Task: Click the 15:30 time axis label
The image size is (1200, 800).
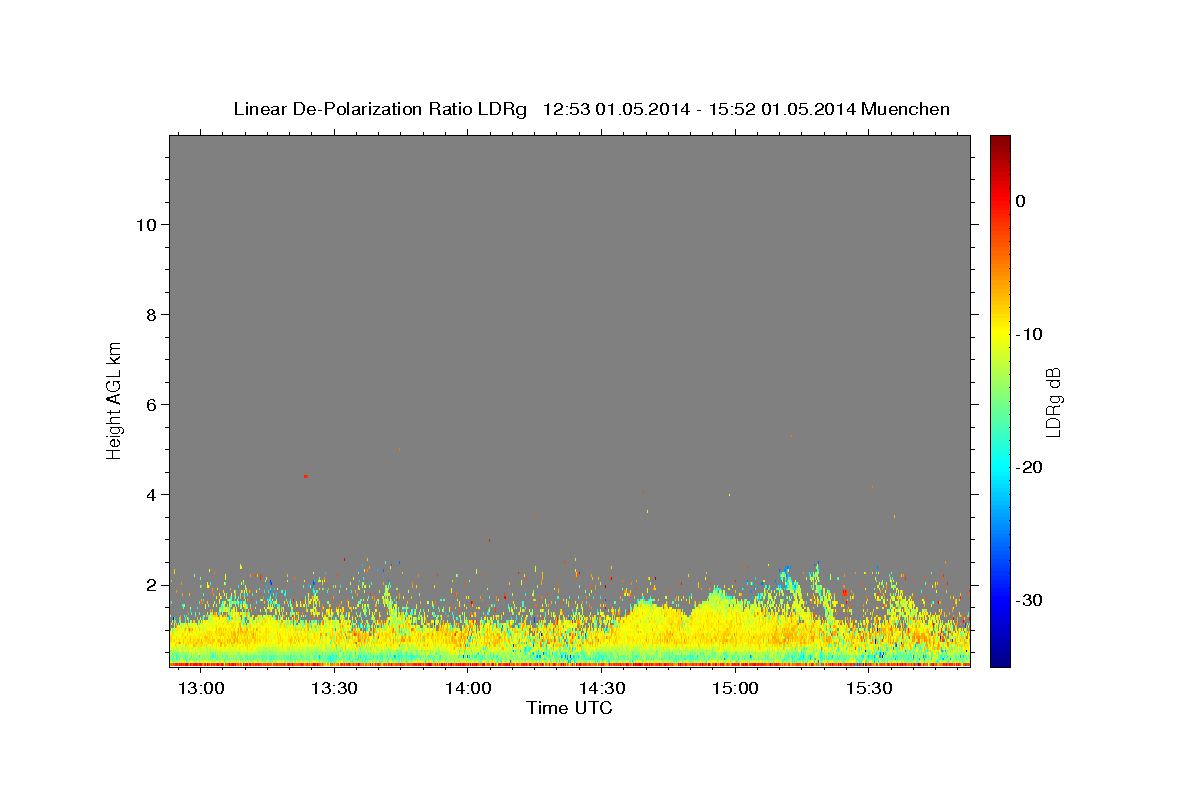Action: pos(869,689)
